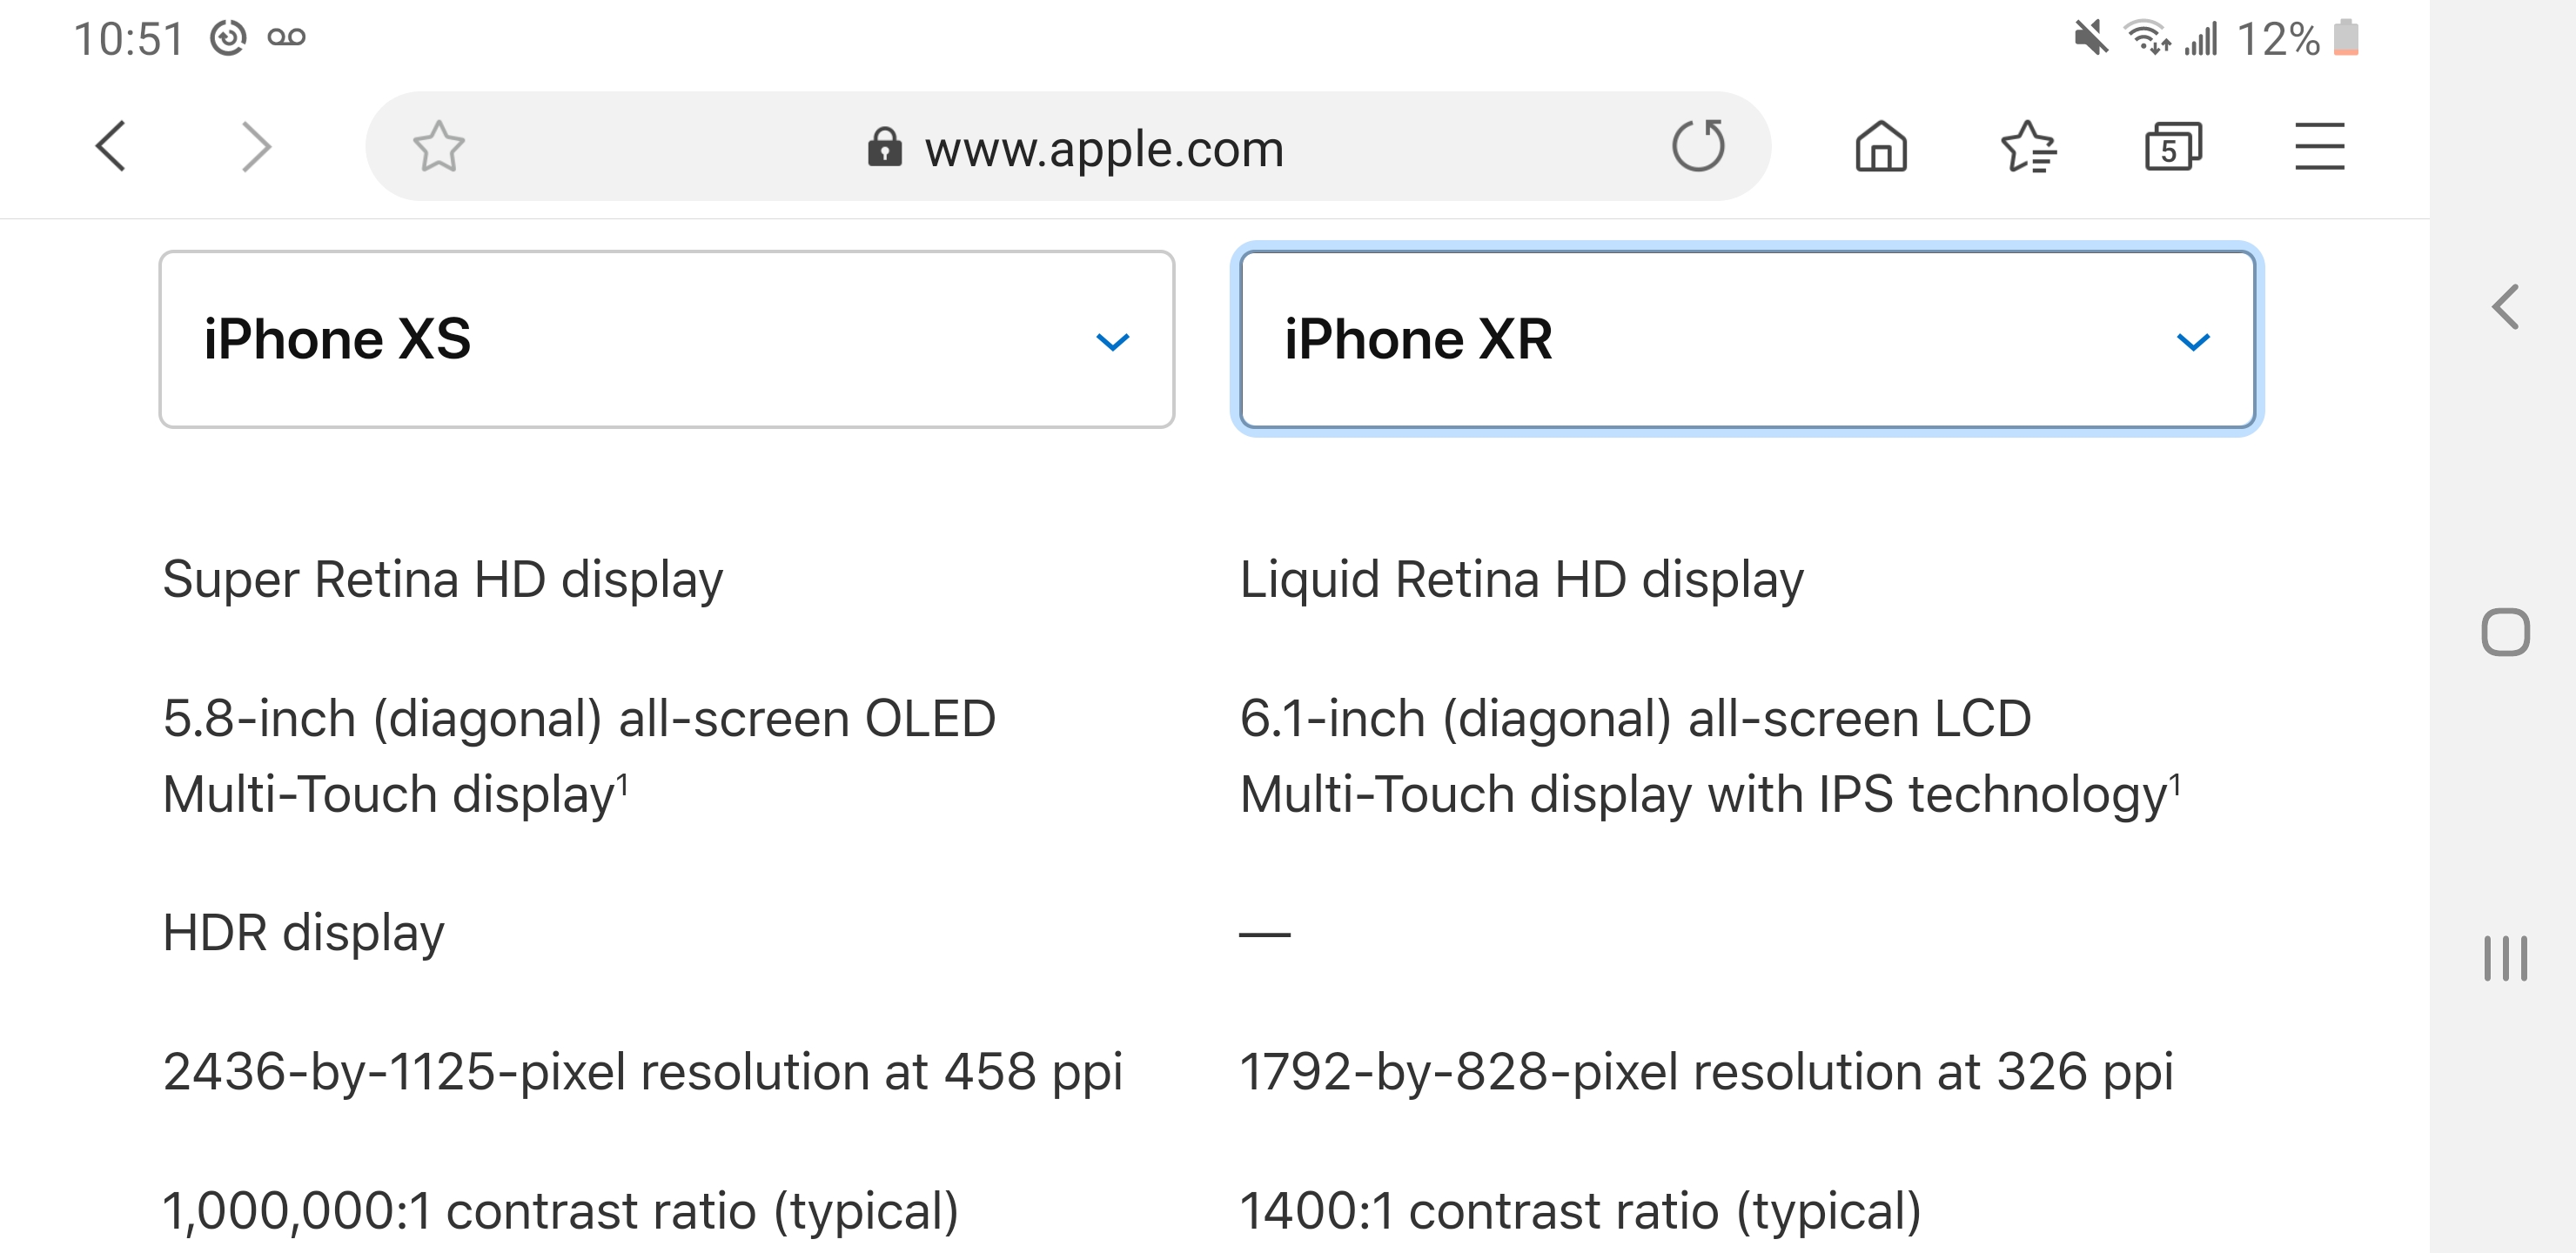Open the saved bookmarks list
This screenshot has height=1253, width=2576.
coord(2027,147)
